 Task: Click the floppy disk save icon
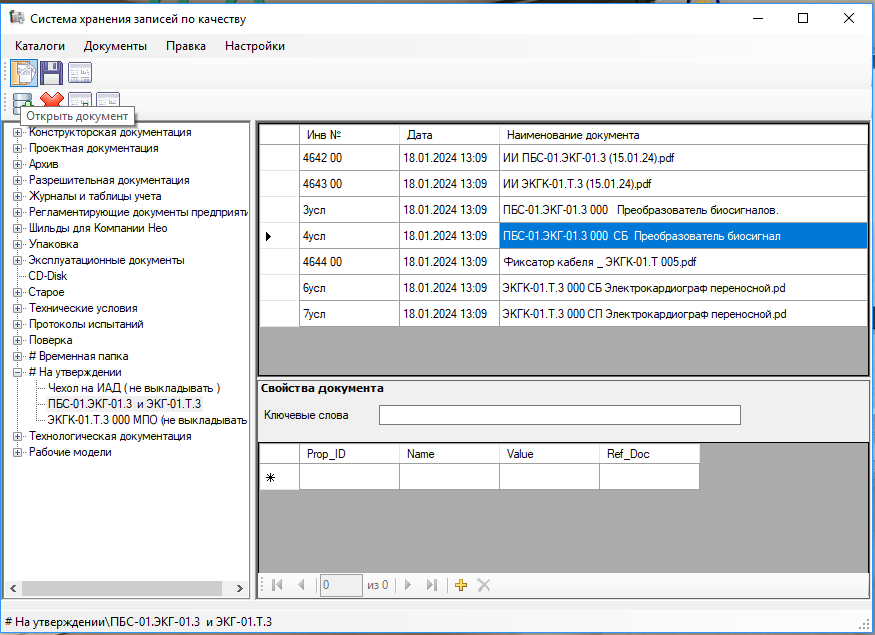(51, 73)
